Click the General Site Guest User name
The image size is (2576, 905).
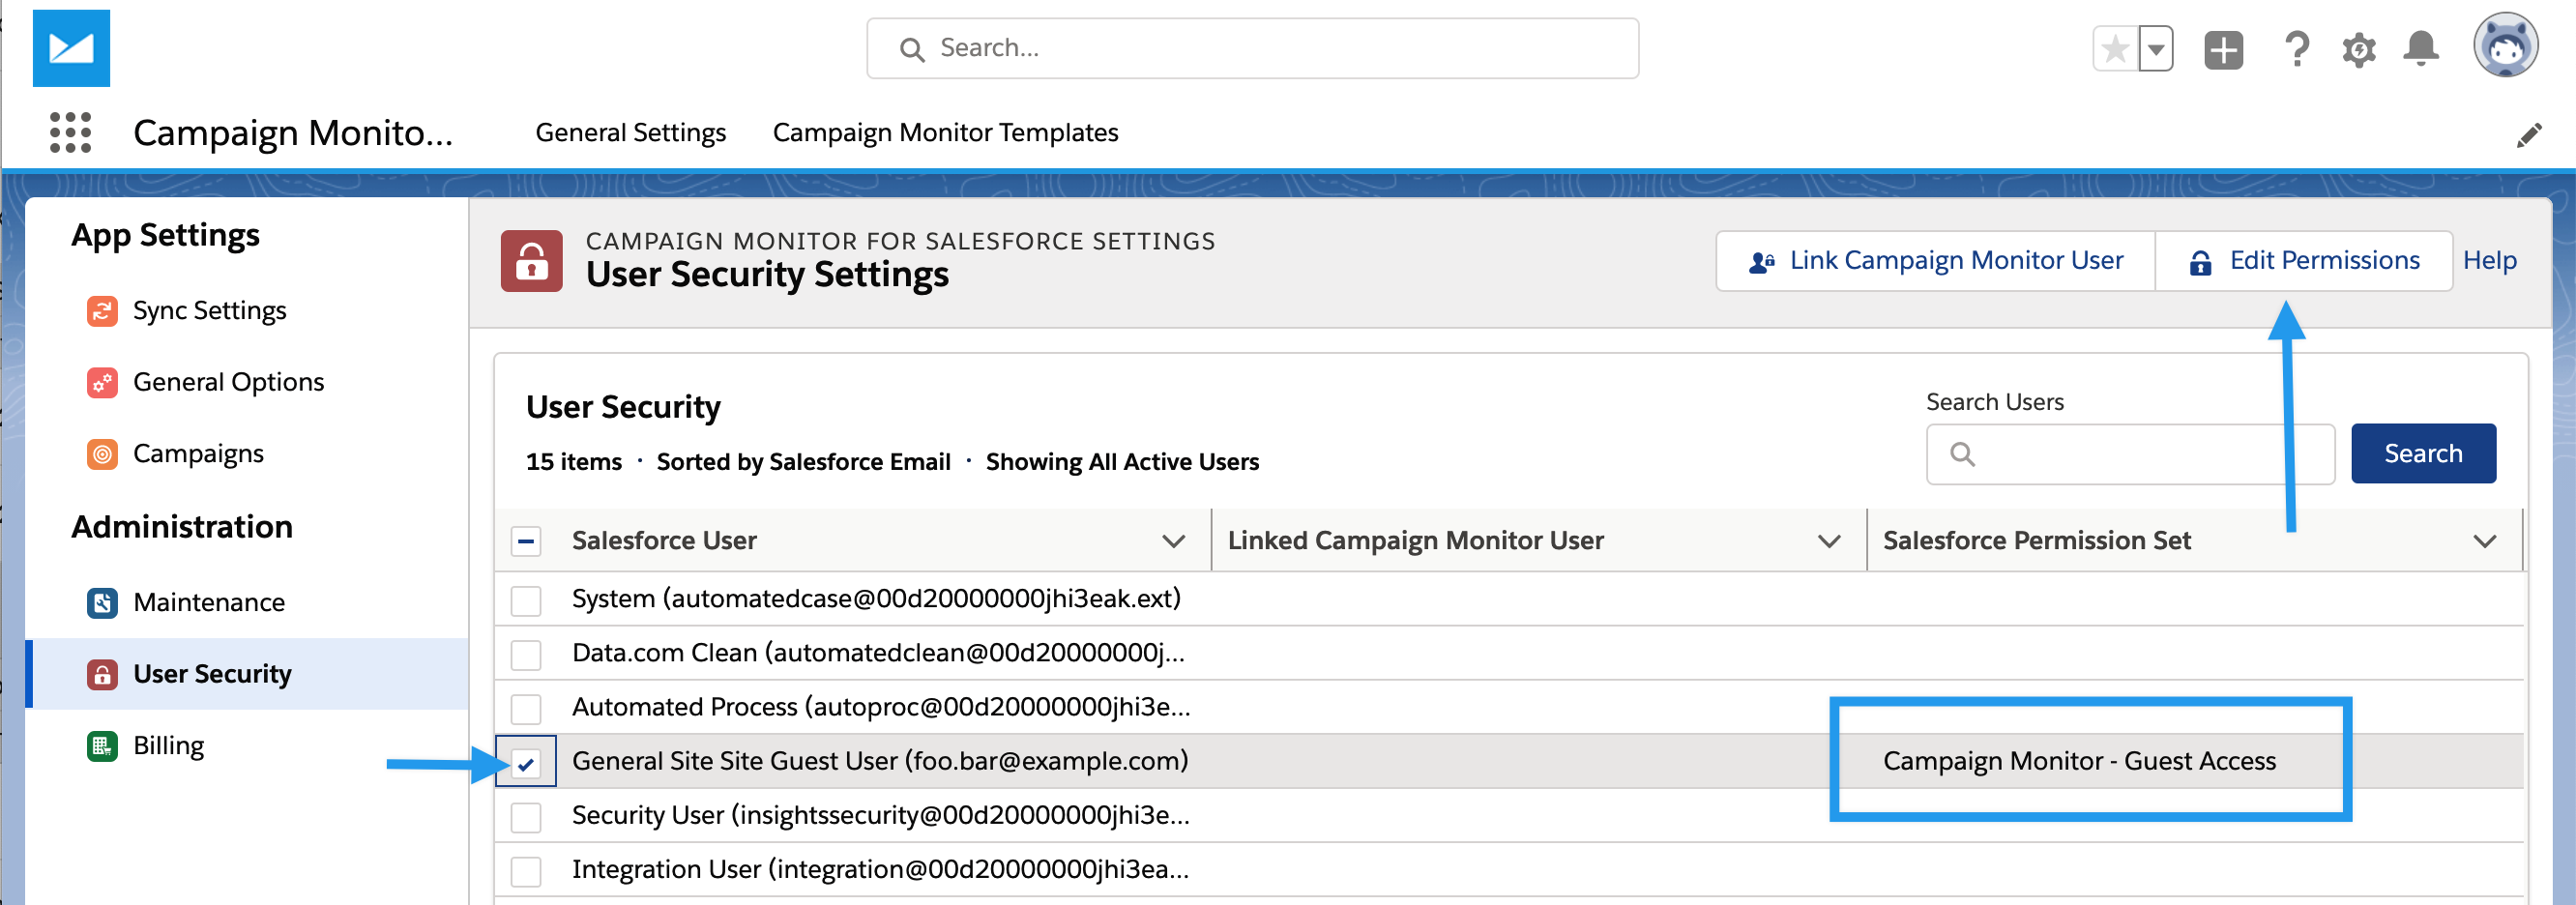point(880,762)
